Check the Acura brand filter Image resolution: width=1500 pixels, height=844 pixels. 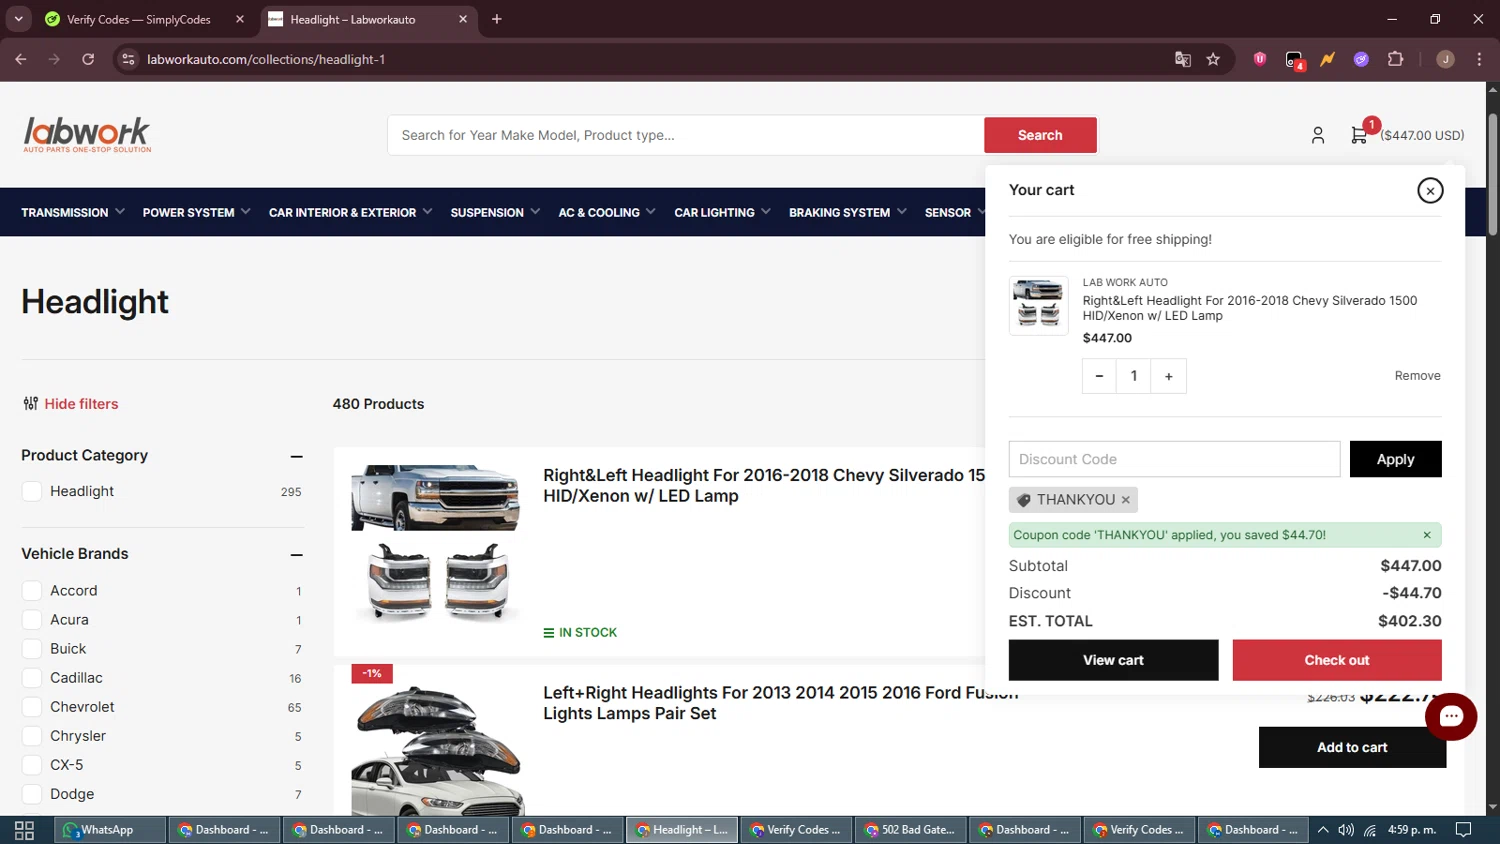[x=32, y=620]
